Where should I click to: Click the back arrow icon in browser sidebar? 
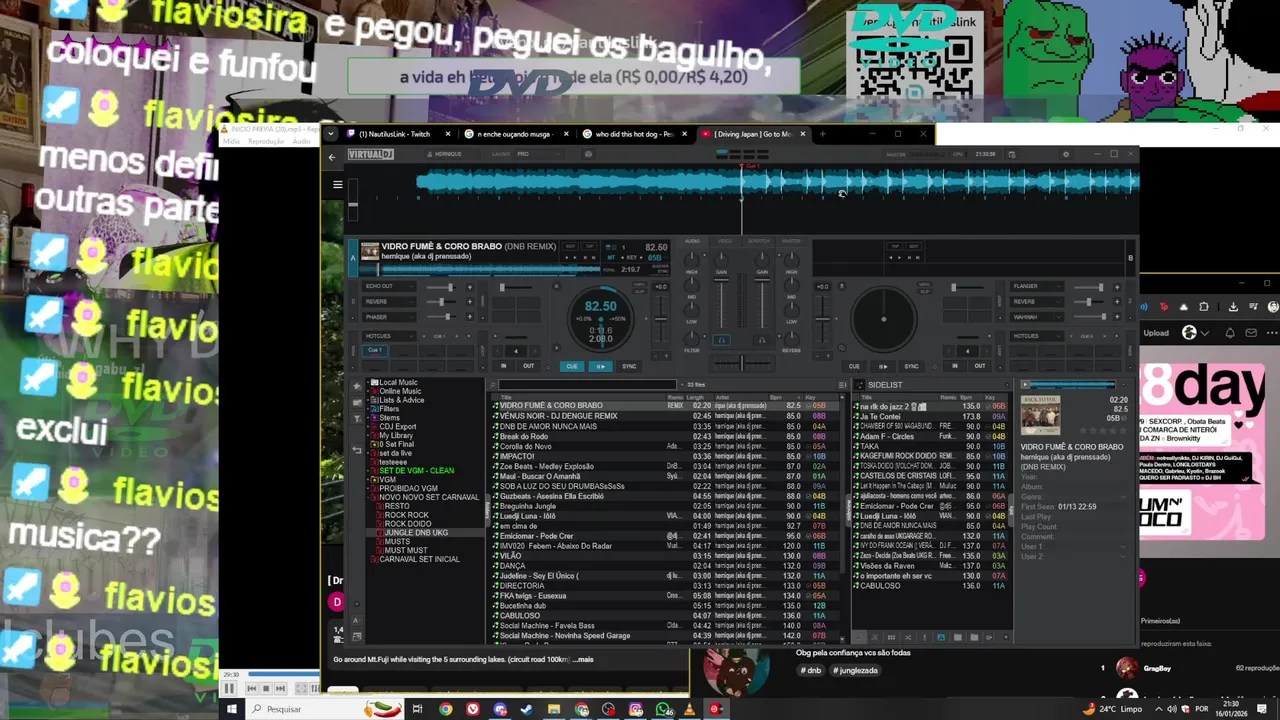coord(357,450)
